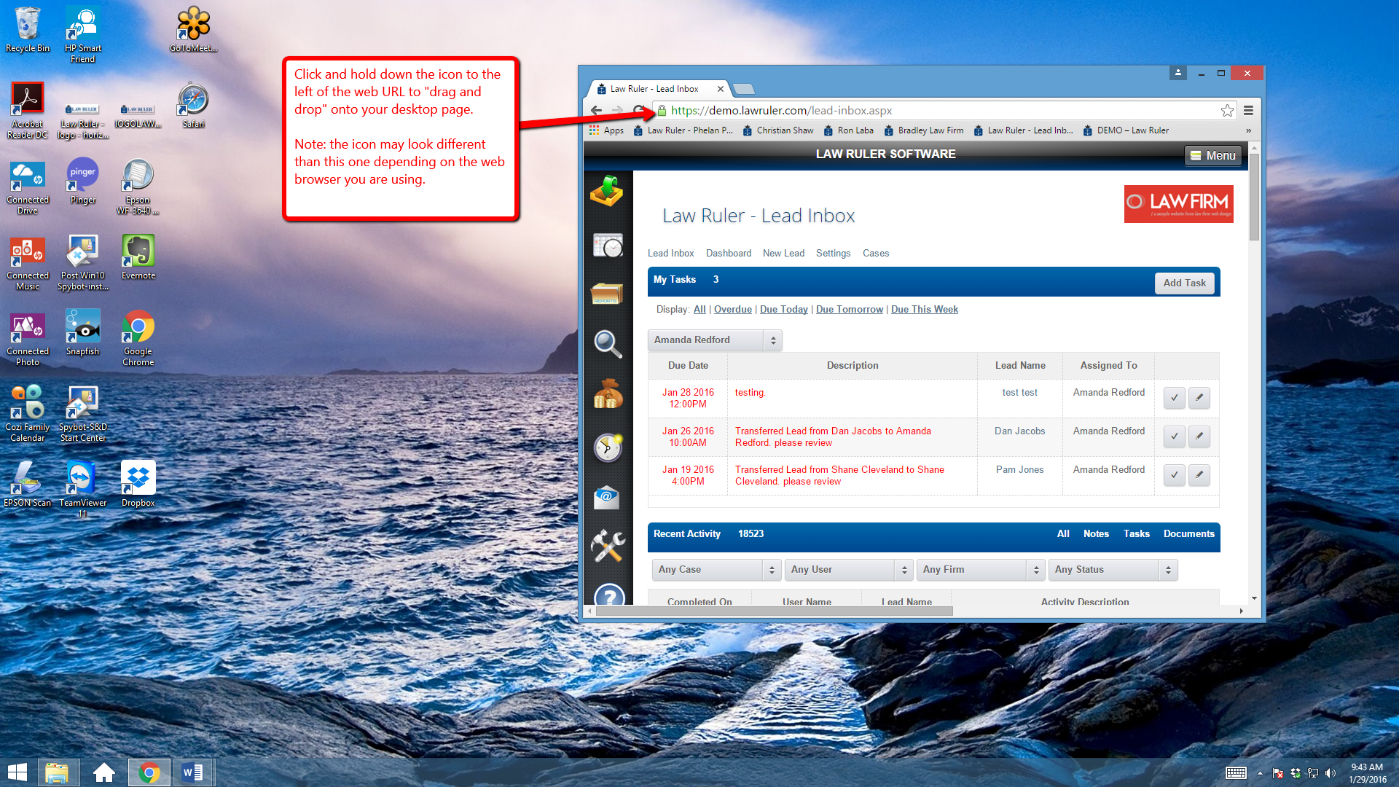Show Due Tomorrow tasks link

tap(850, 310)
